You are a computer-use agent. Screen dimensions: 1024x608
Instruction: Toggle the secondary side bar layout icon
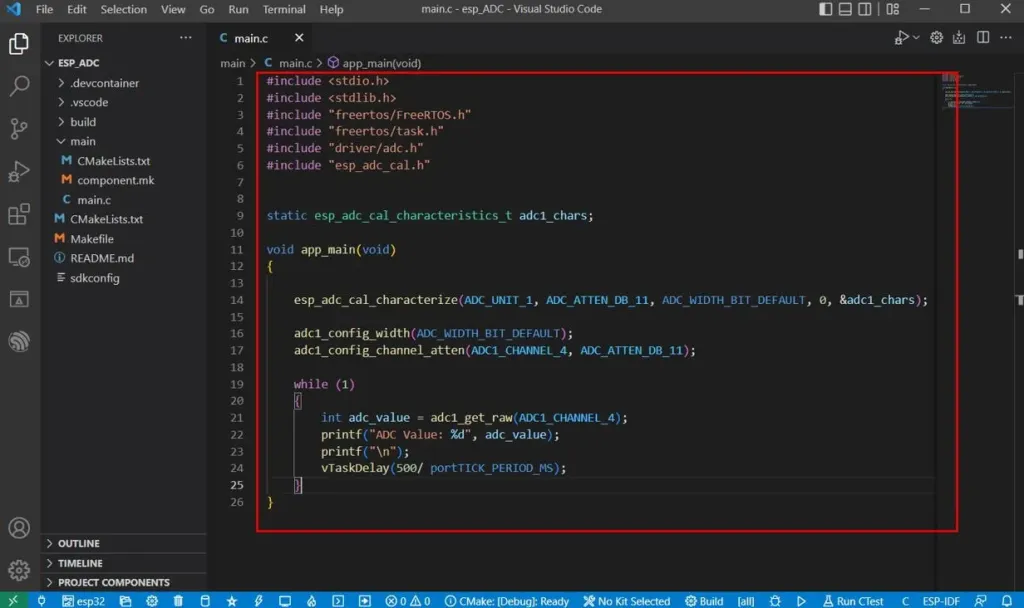pos(865,9)
